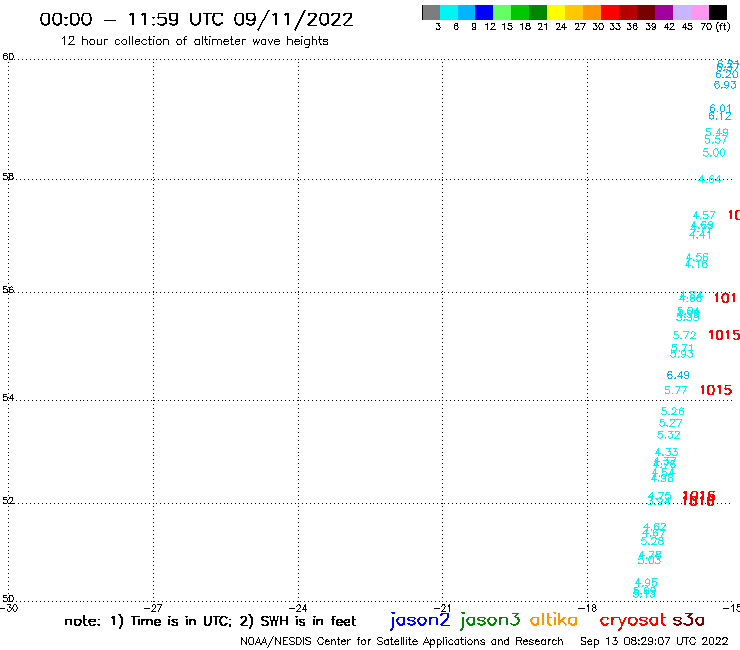Click 'NOAA/NESDIS Center for Satellite Applications and Research'

tap(402, 641)
